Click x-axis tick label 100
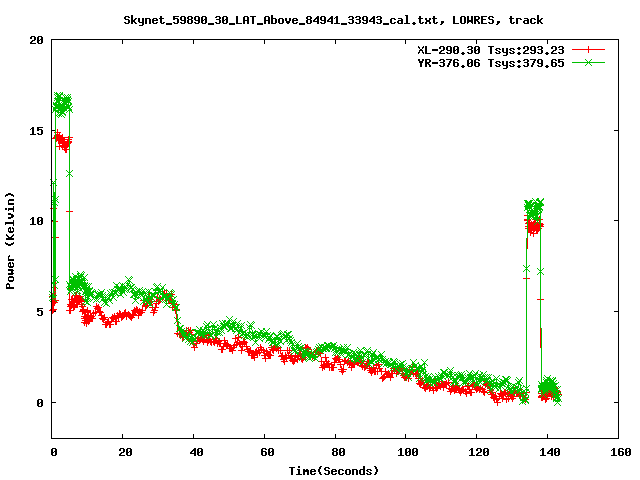 [408, 452]
